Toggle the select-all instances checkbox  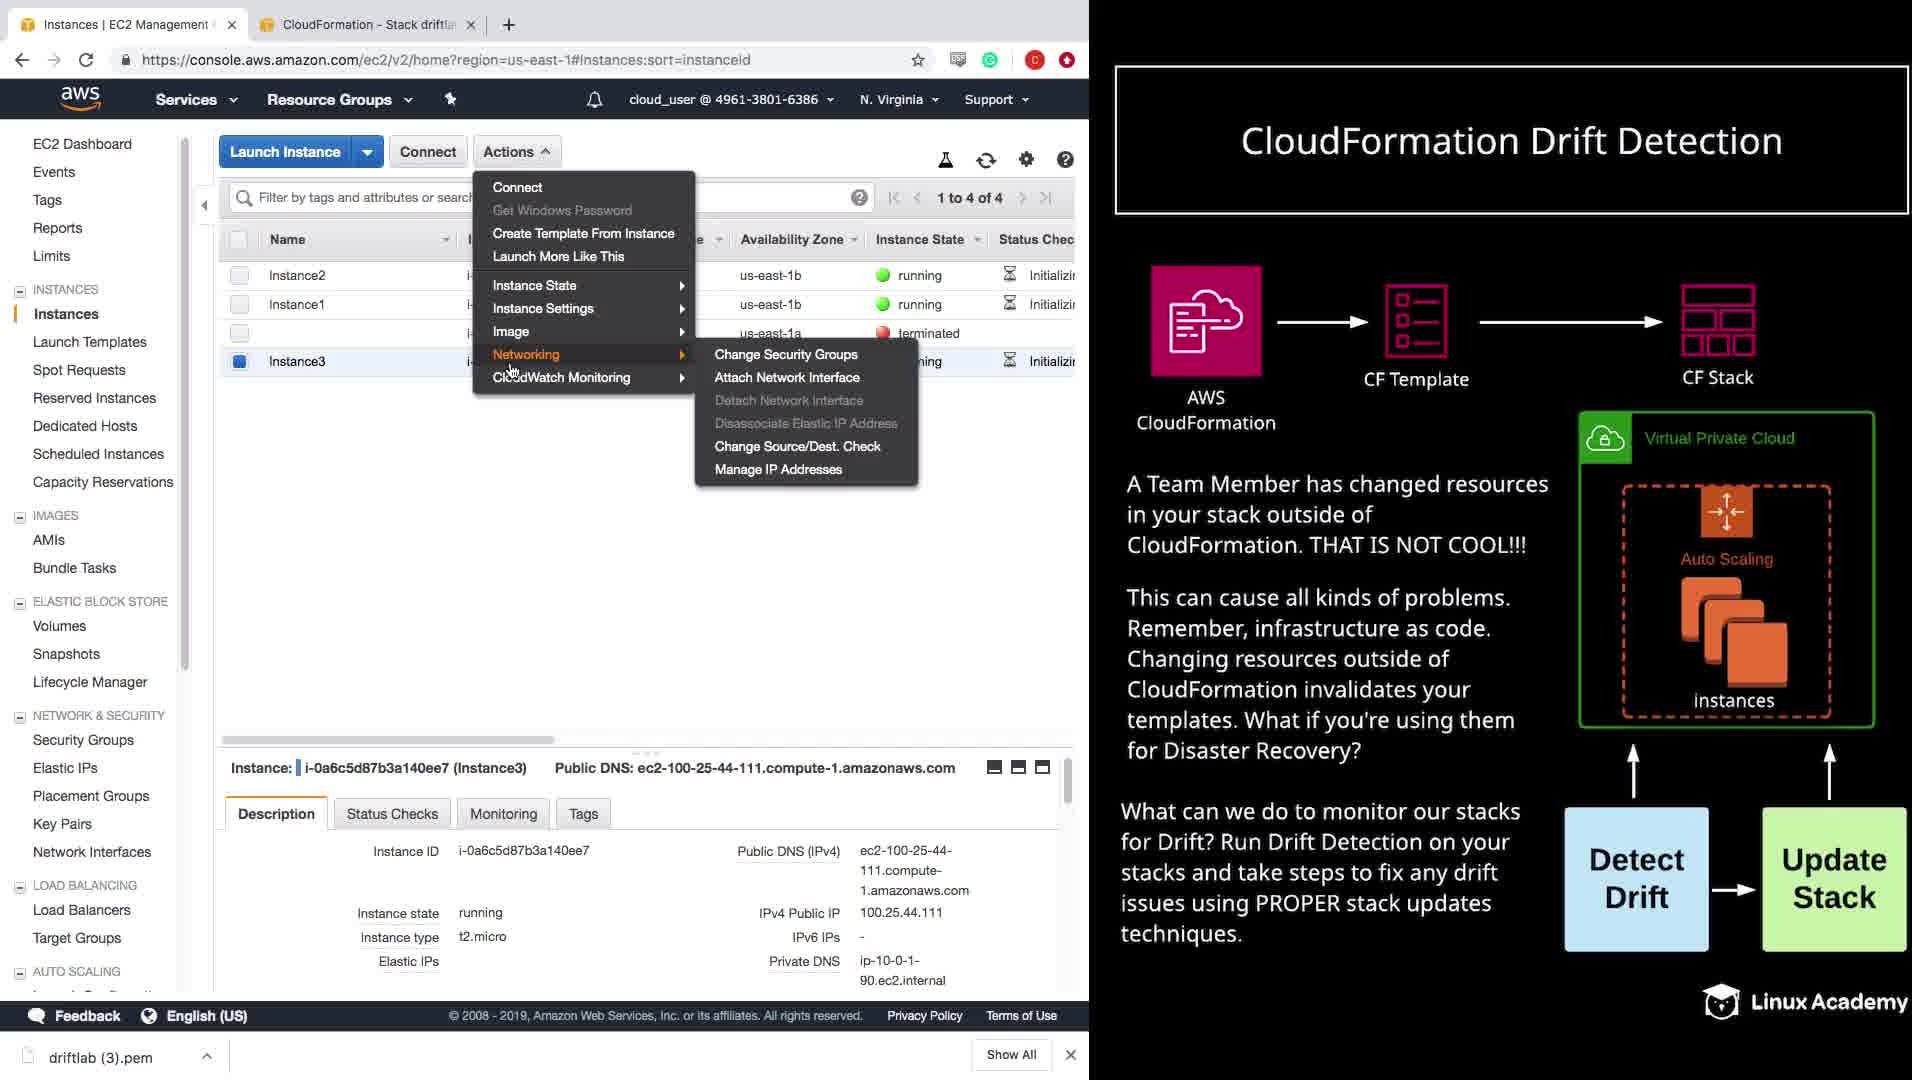(238, 240)
